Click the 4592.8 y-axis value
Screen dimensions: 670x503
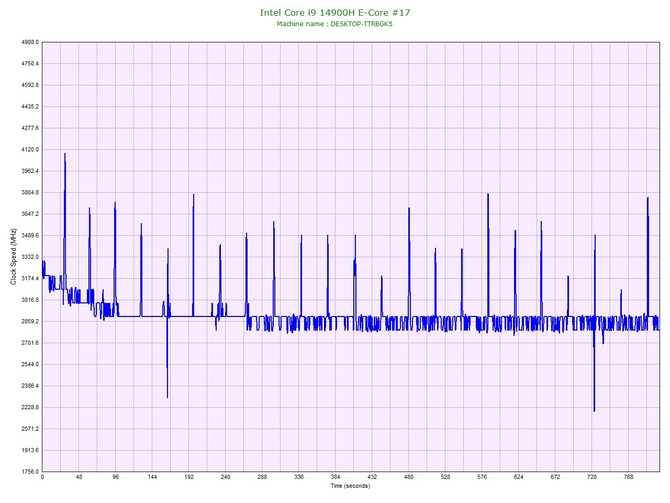click(30, 85)
